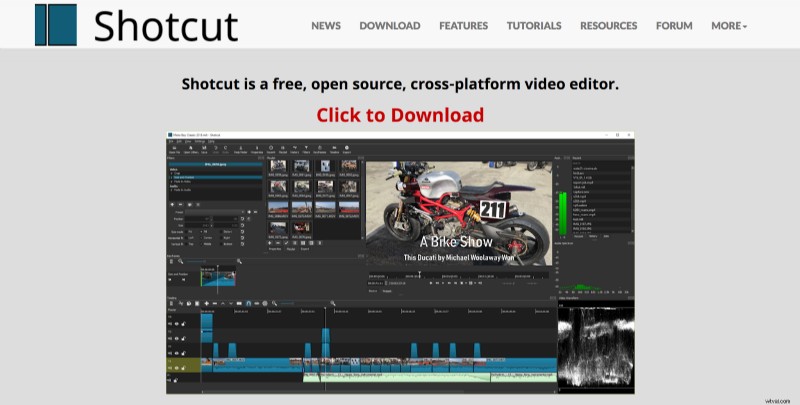This screenshot has width=800, height=405.
Task: Select the Distort size mode radio button
Action: [221, 232]
